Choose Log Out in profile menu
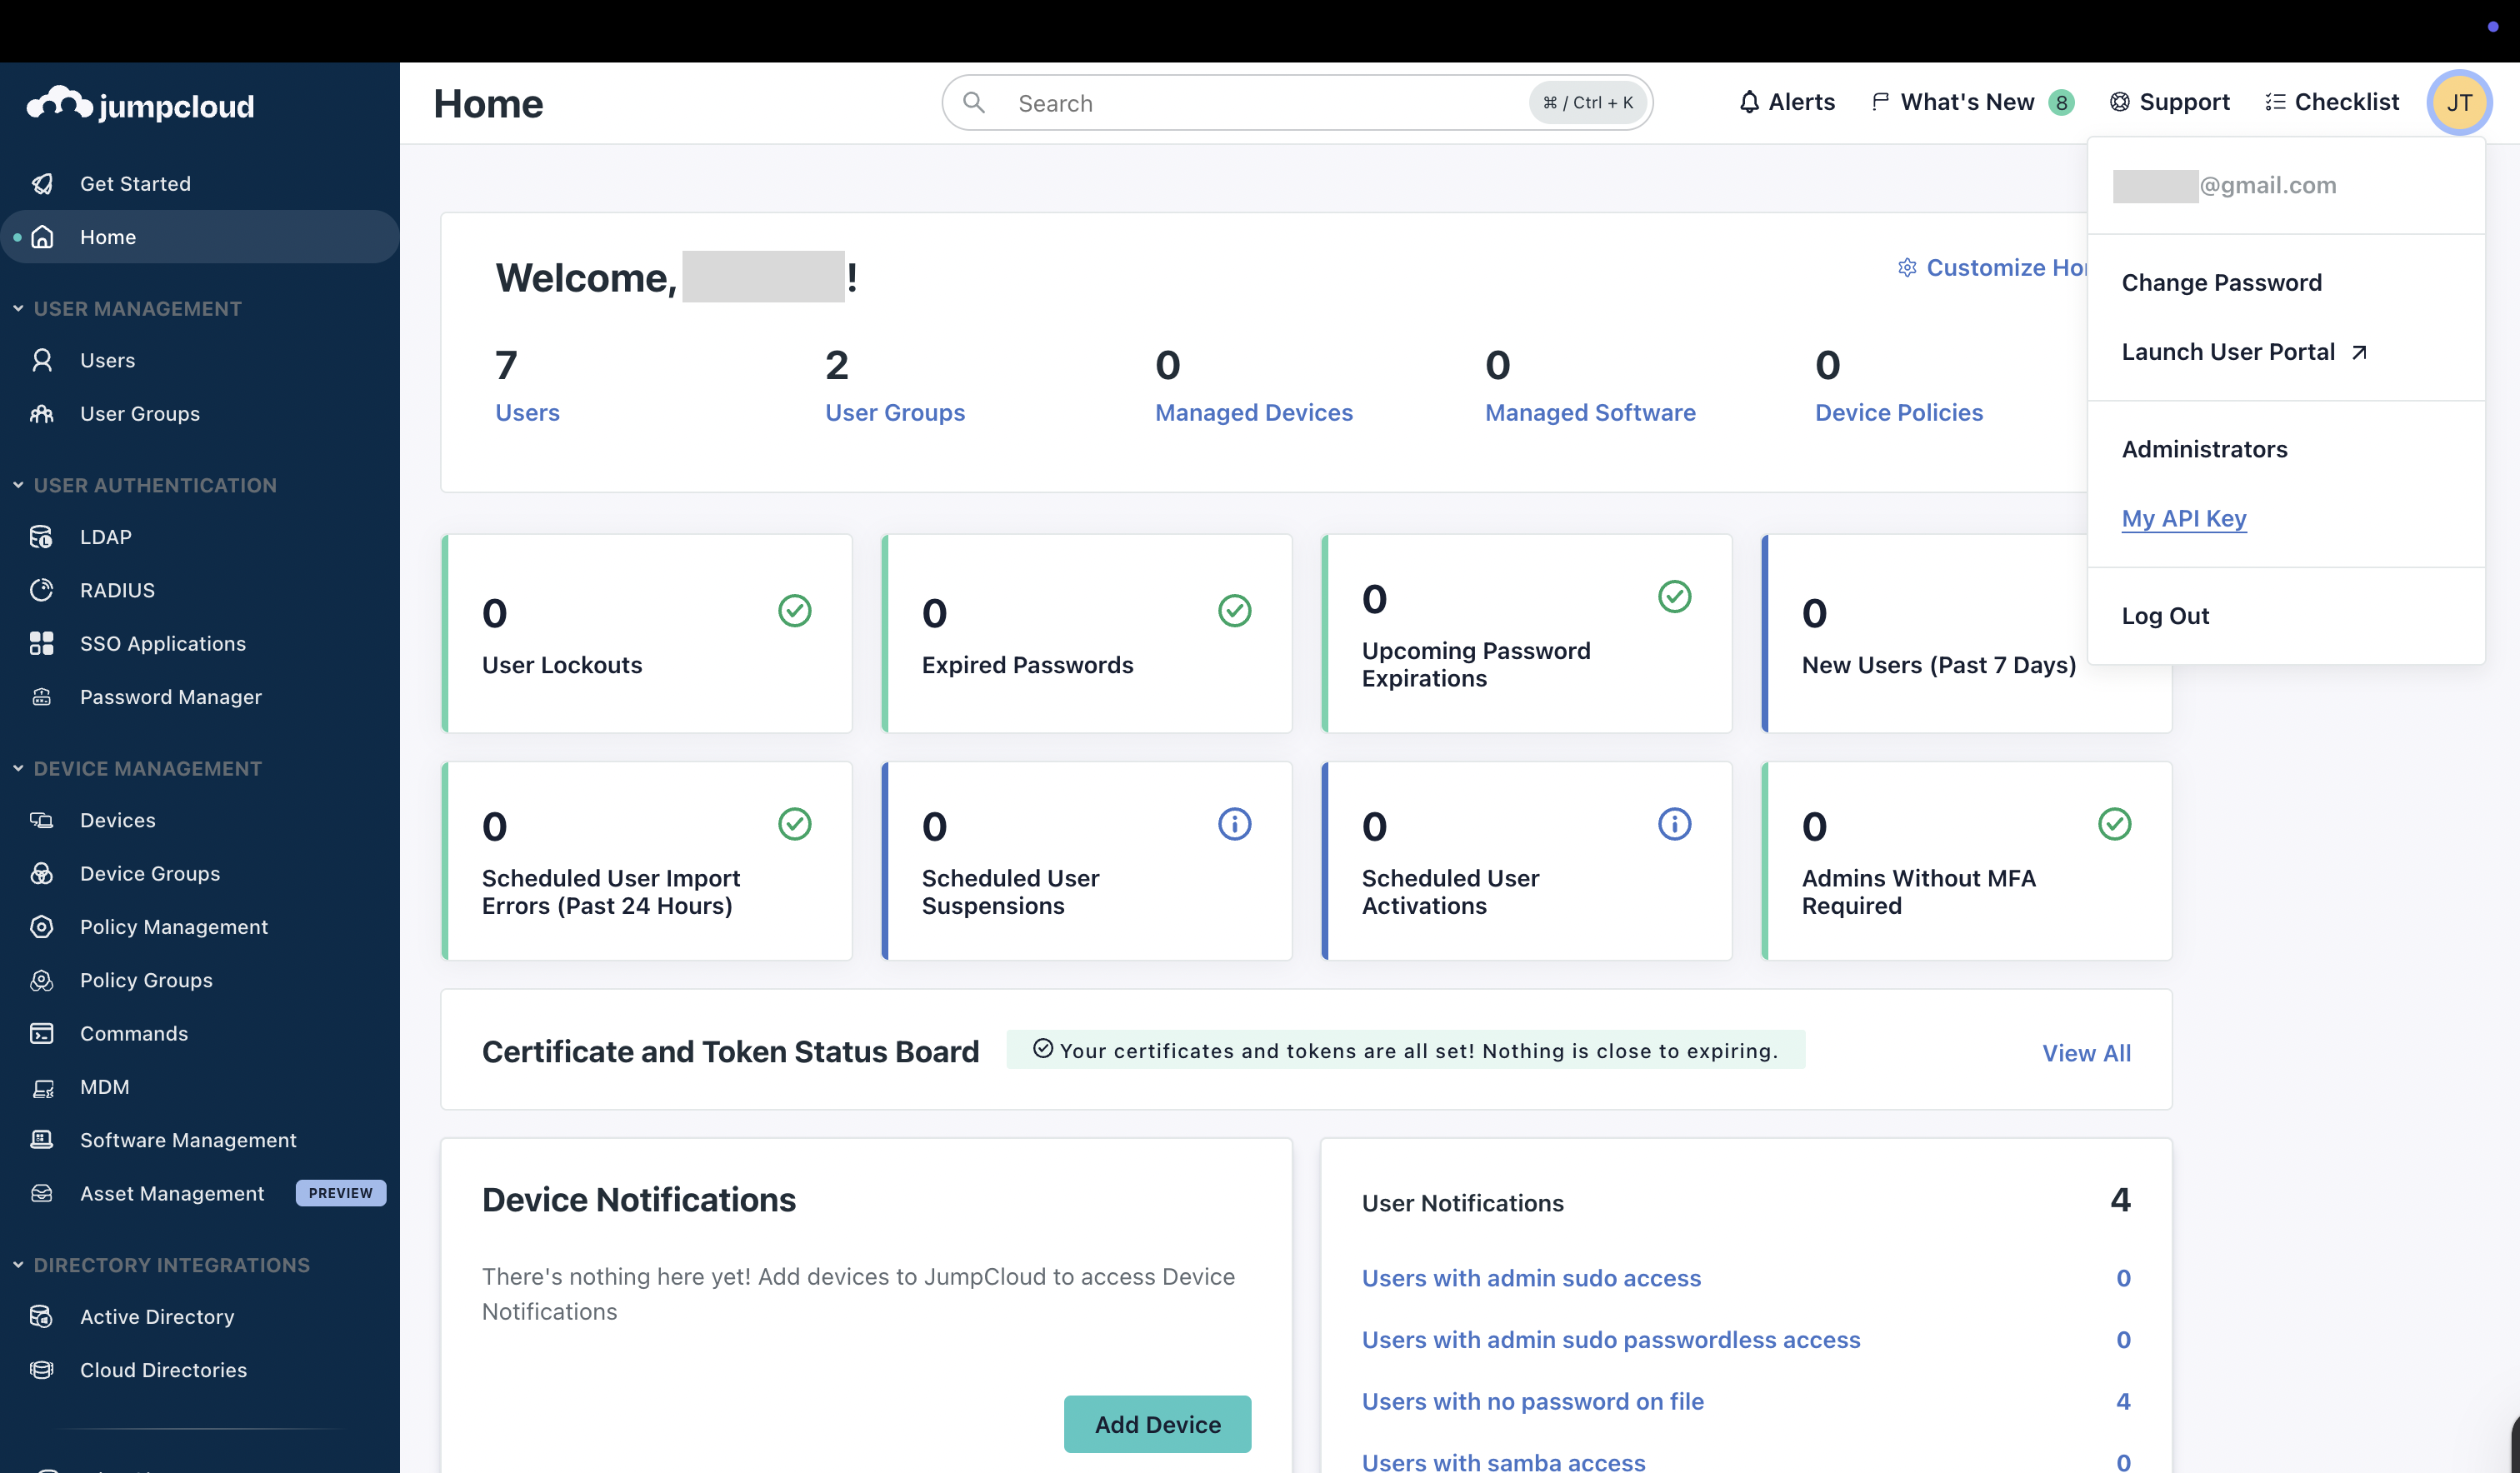The image size is (2520, 1473). click(x=2165, y=615)
